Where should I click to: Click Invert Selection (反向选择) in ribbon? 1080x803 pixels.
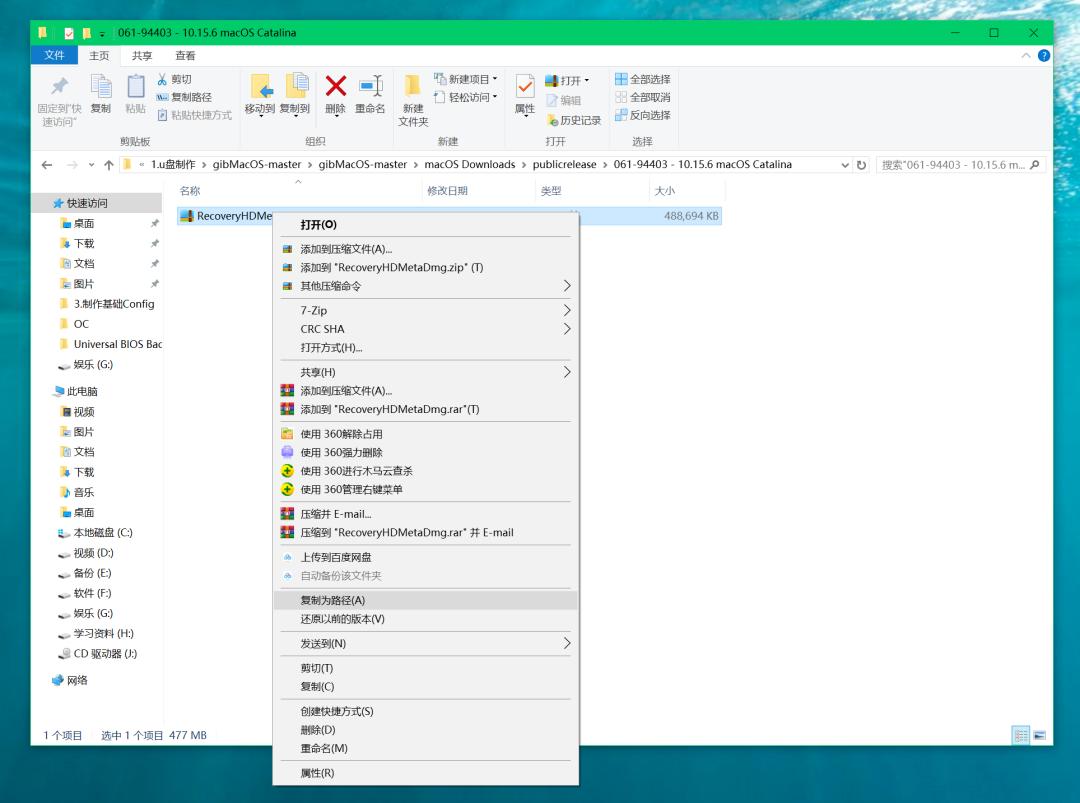pyautogui.click(x=642, y=115)
